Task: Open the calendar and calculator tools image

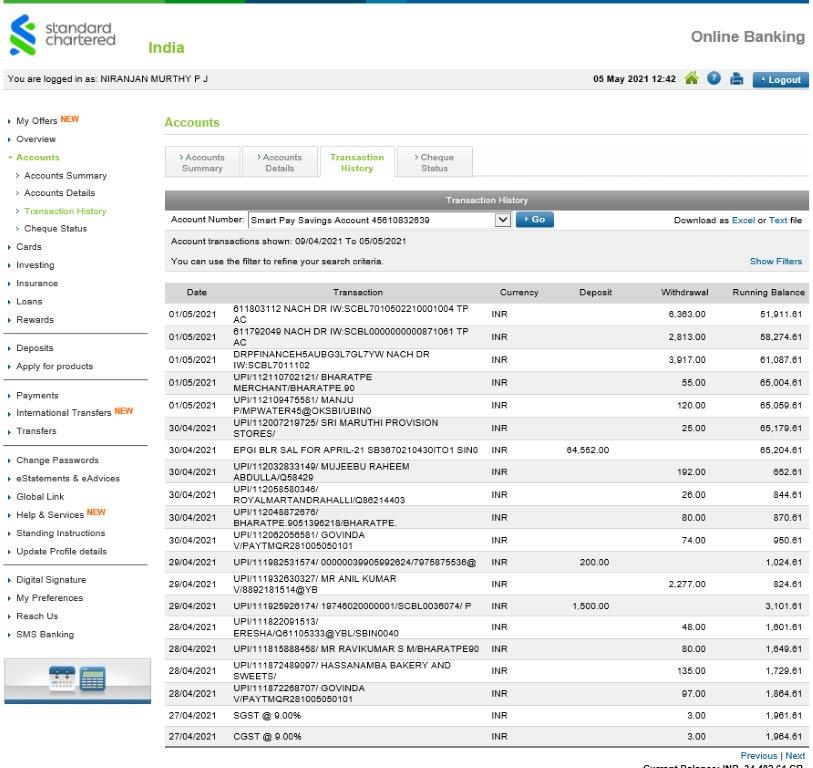Action: (77, 679)
